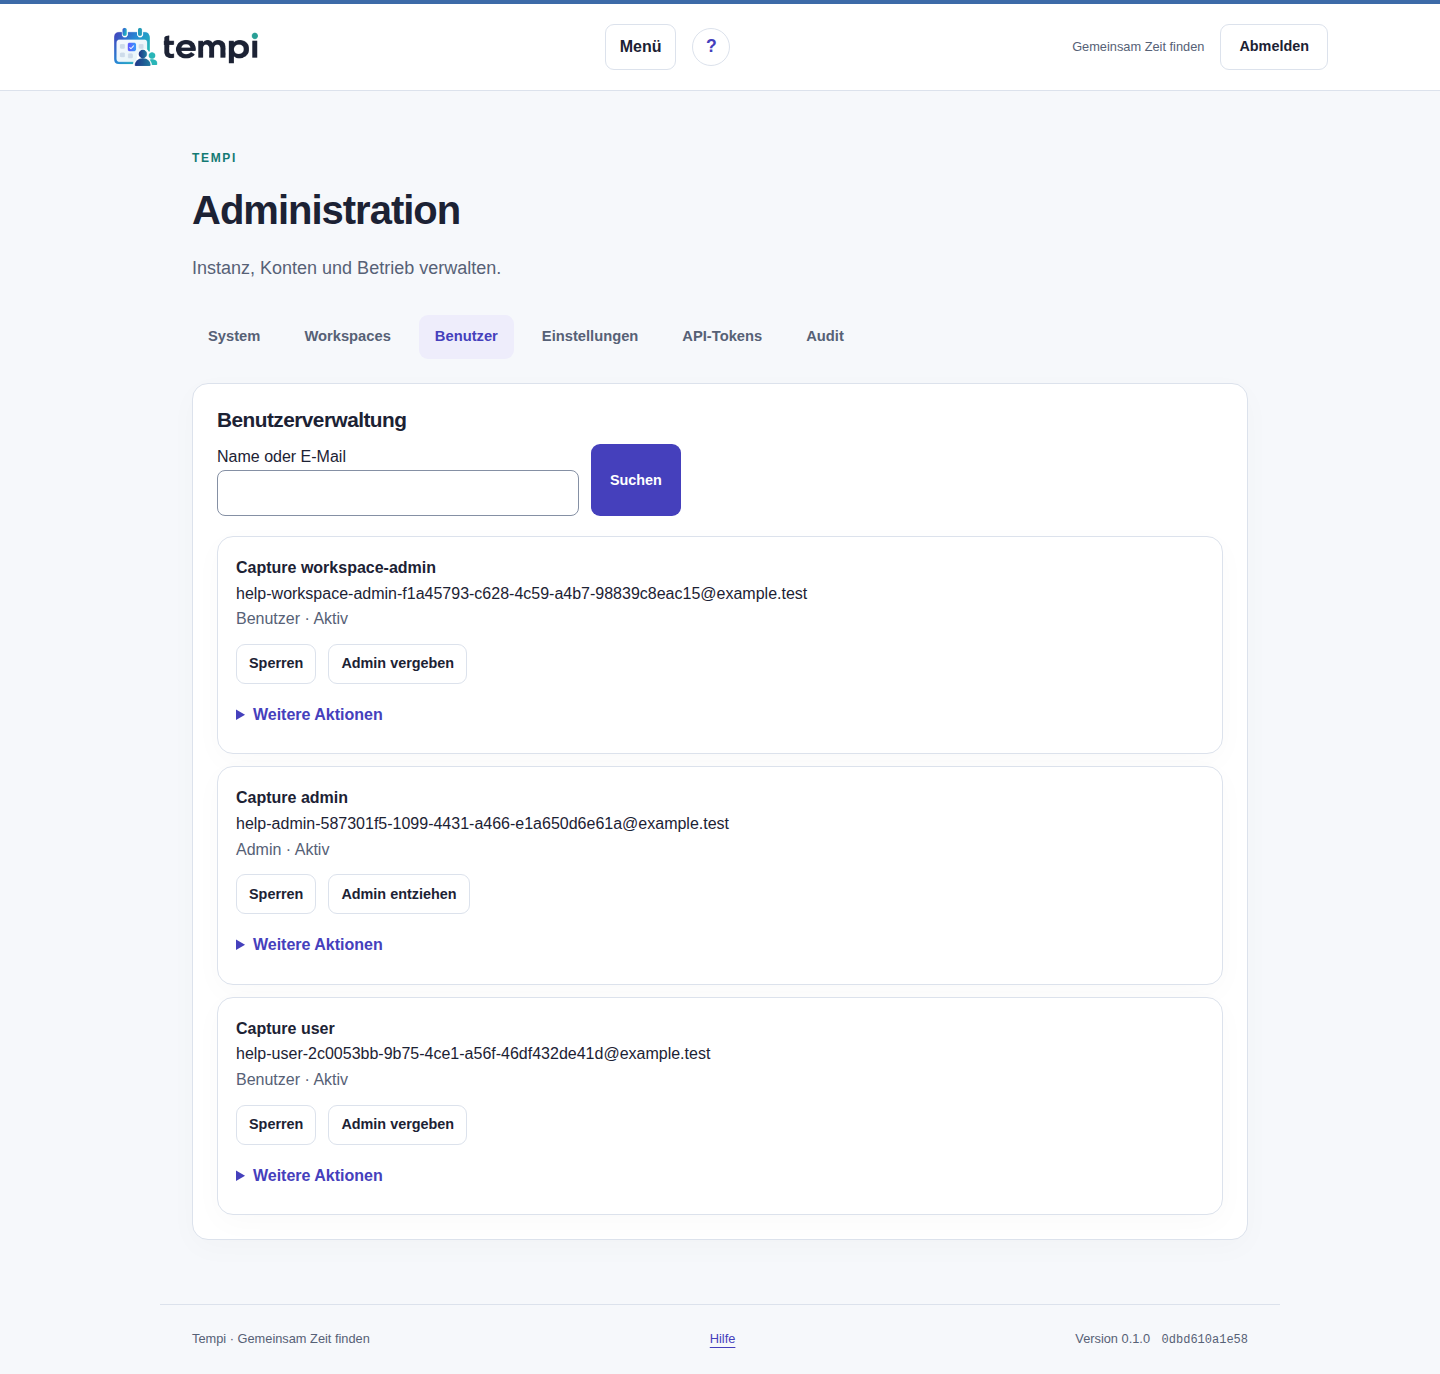The height and width of the screenshot is (1374, 1440).
Task: Admin vergeben for Capture user
Action: point(398,1125)
